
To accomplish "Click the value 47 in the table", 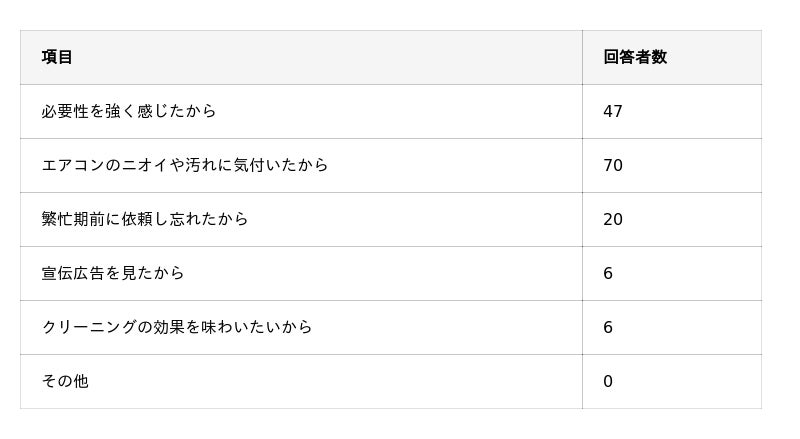I will coord(613,111).
